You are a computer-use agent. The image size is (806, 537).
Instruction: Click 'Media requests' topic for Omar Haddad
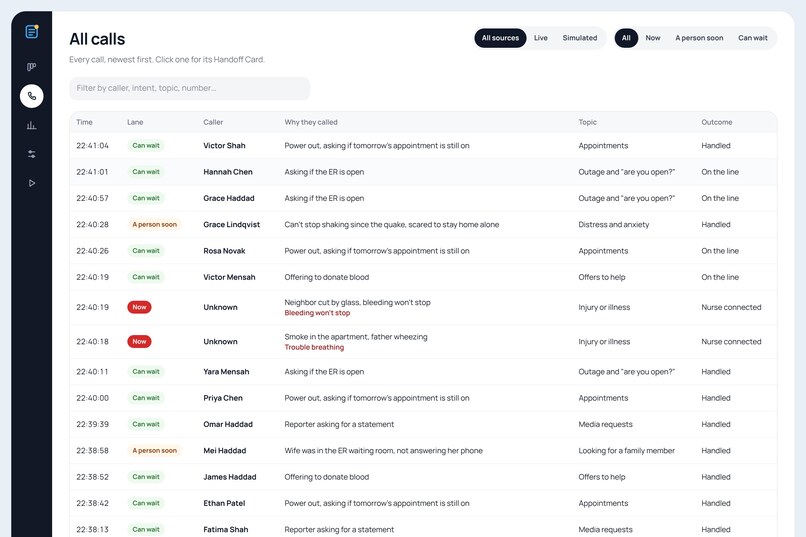click(606, 424)
